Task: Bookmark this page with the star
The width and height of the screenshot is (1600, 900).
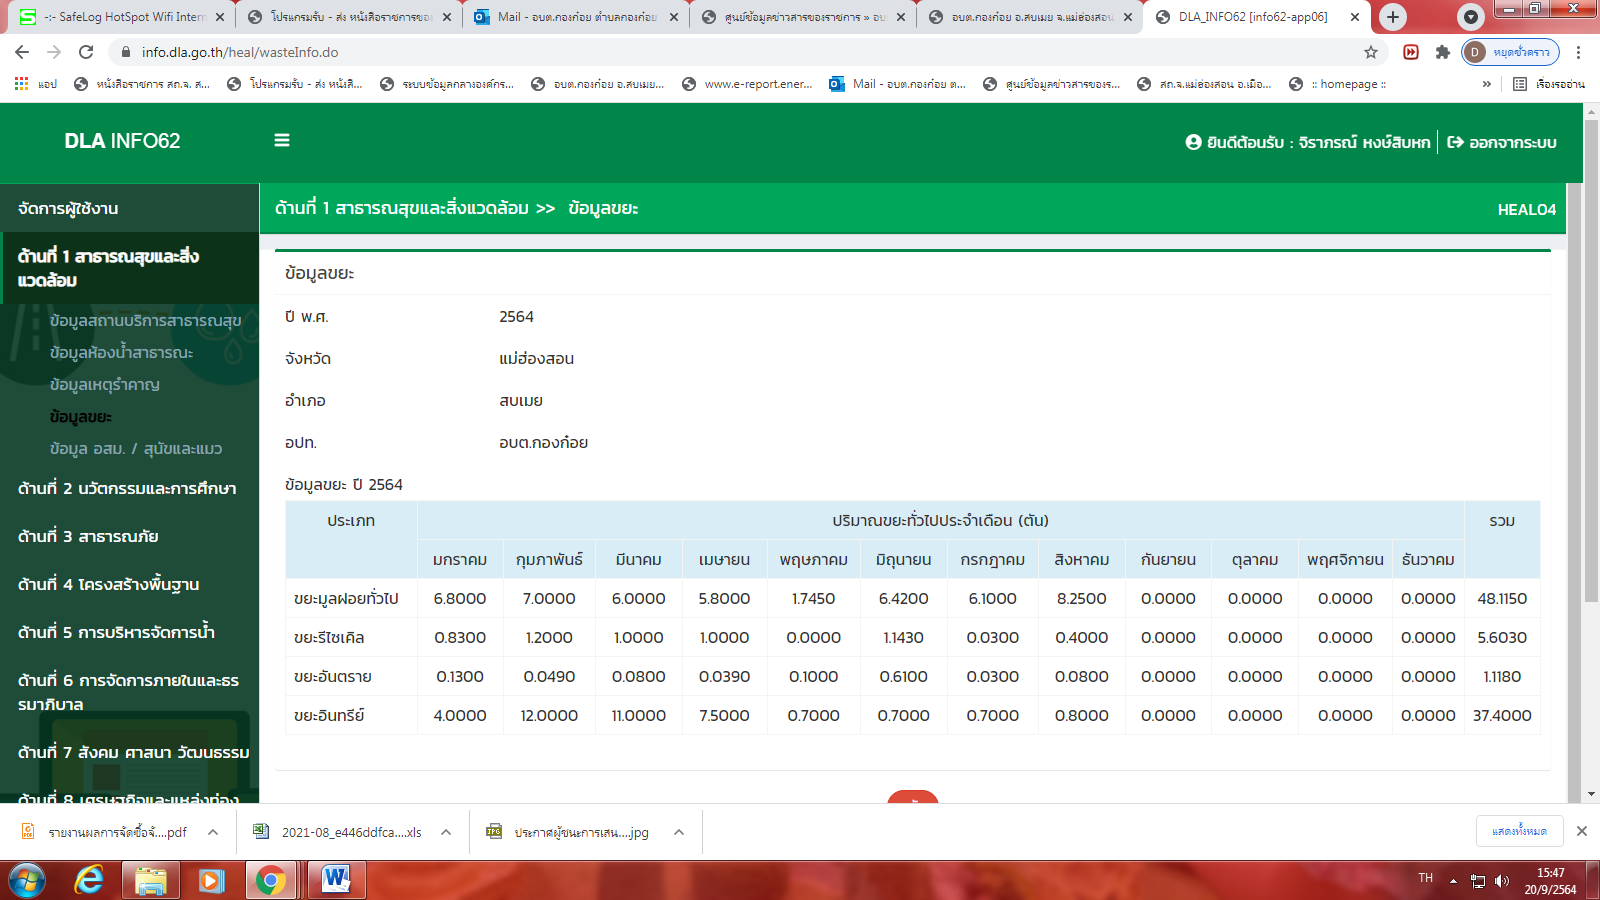Action: point(1371,52)
